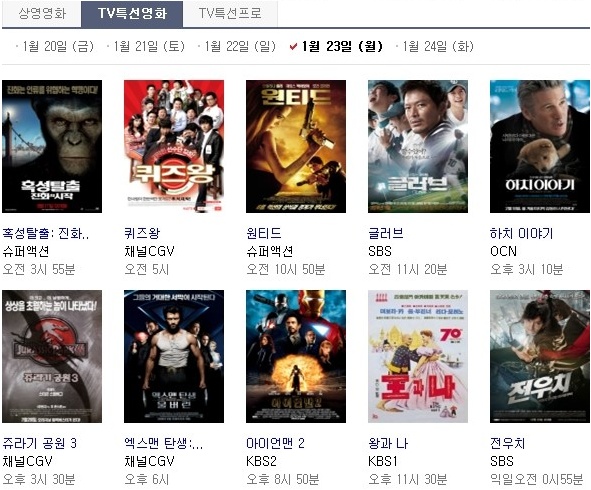This screenshot has width=591, height=490.
Task: Select the checked date 1월 23일 (월)
Action: [341, 46]
